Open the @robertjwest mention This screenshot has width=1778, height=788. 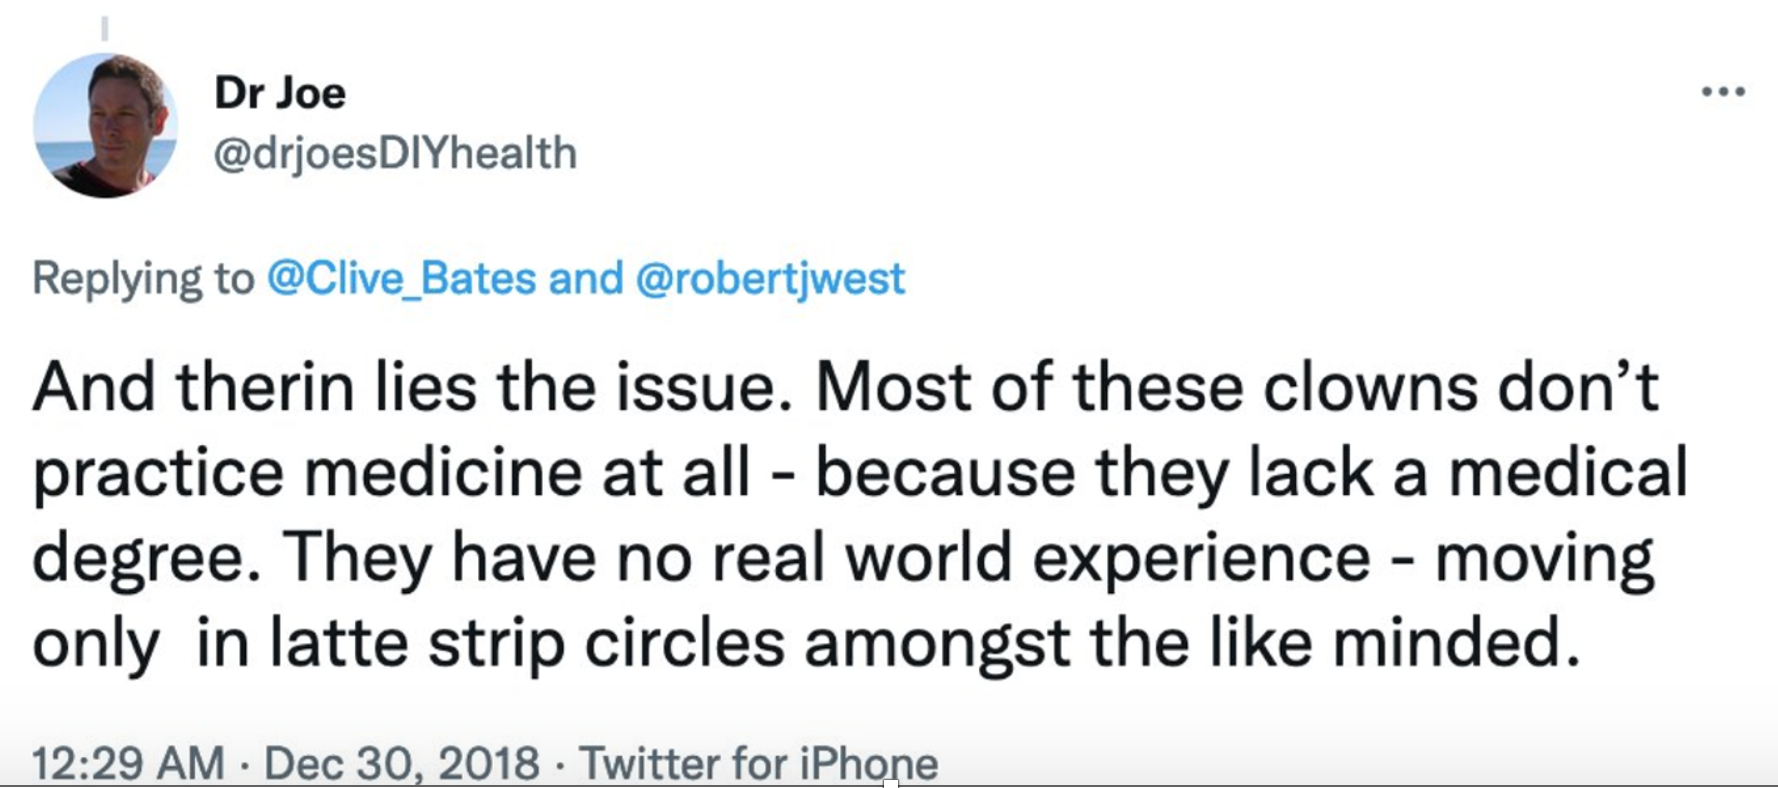(770, 278)
